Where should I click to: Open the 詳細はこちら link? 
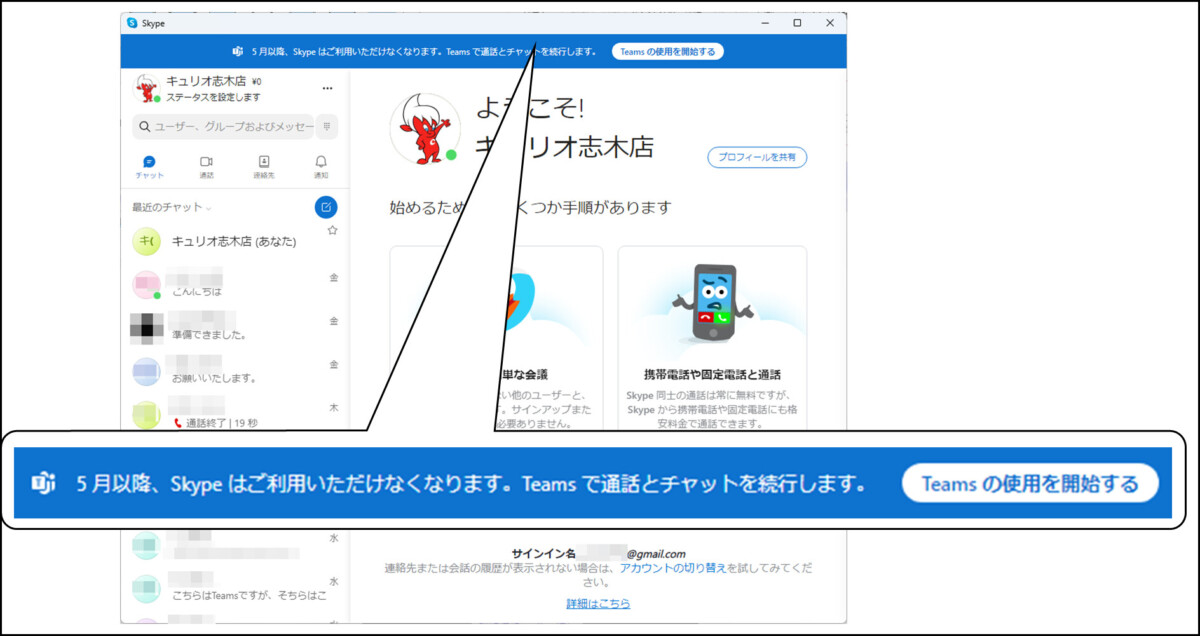(598, 604)
